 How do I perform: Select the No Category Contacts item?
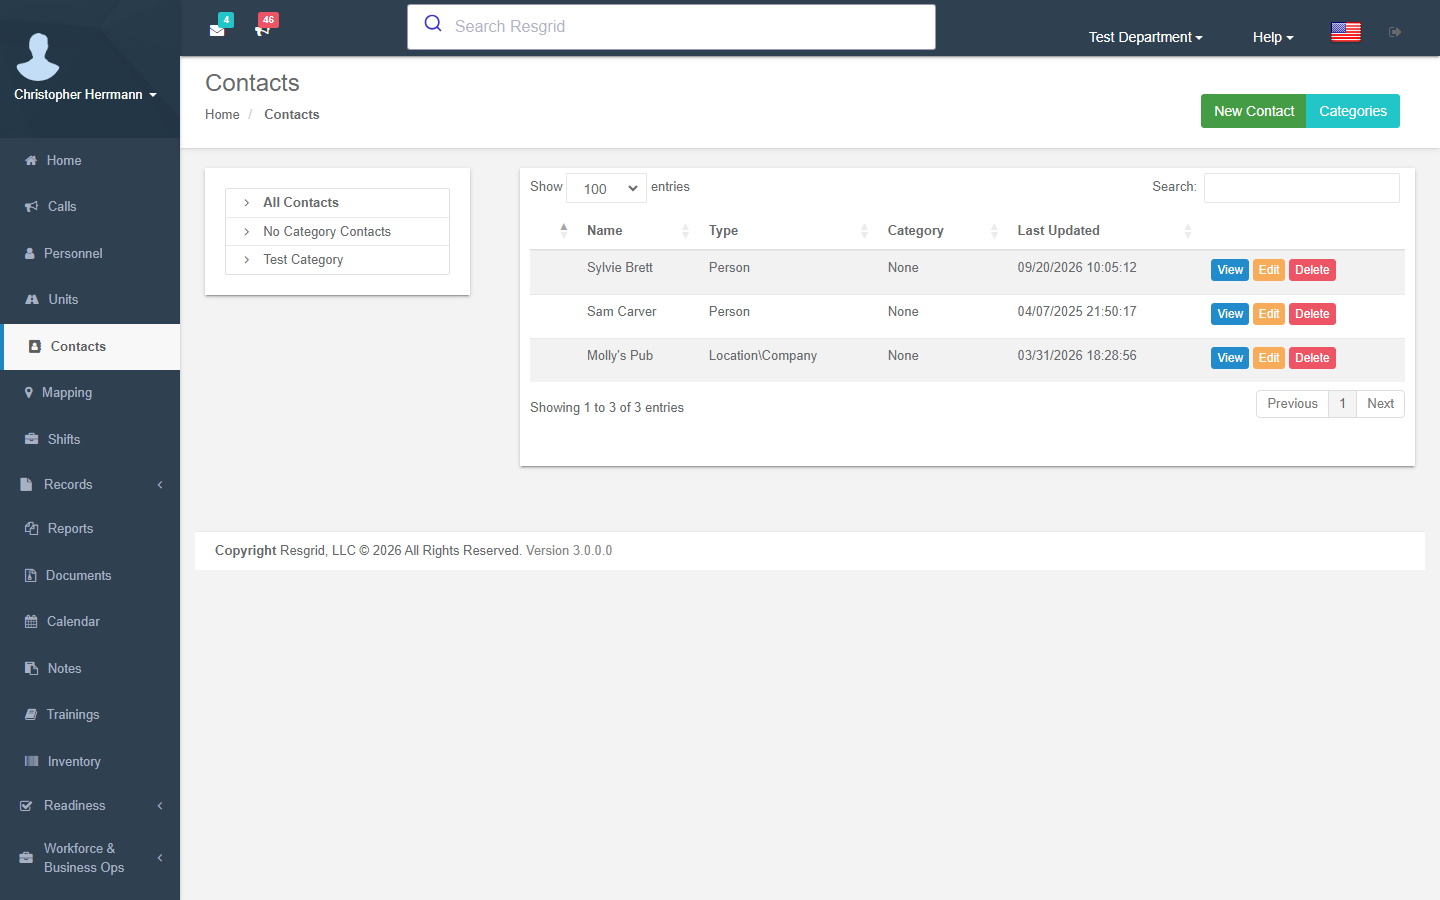[x=337, y=231]
